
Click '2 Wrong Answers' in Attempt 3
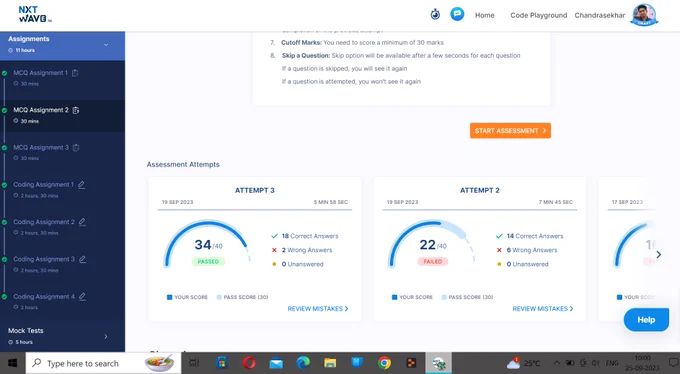pyautogui.click(x=307, y=250)
